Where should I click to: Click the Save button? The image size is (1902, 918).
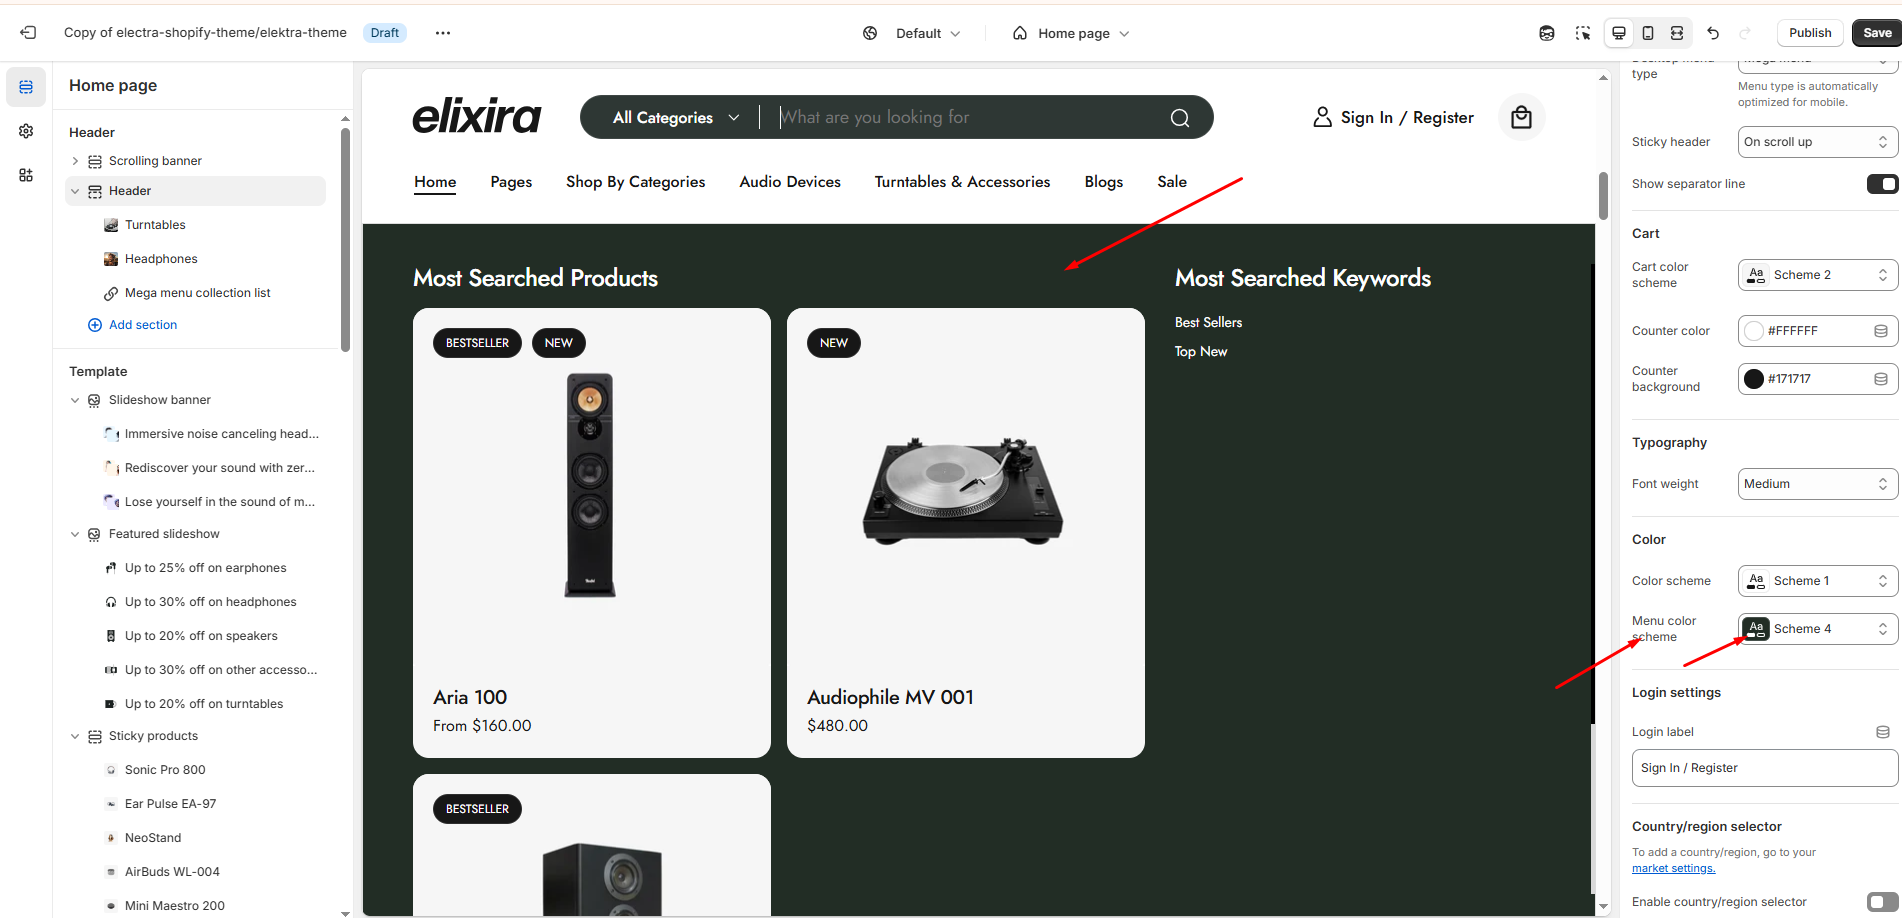[x=1877, y=33]
